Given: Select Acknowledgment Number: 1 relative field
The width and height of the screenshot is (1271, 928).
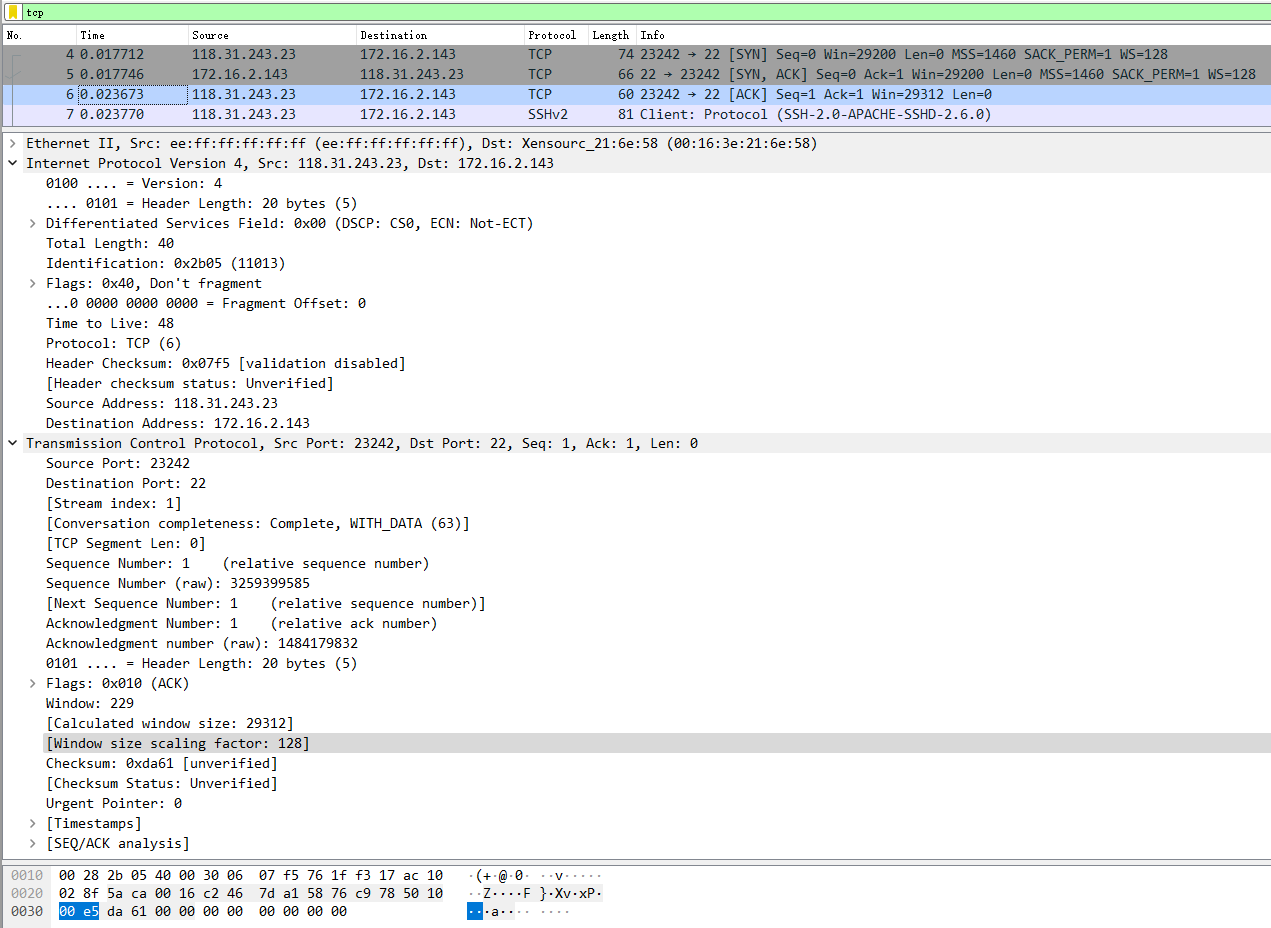Looking at the screenshot, I should click(x=241, y=623).
